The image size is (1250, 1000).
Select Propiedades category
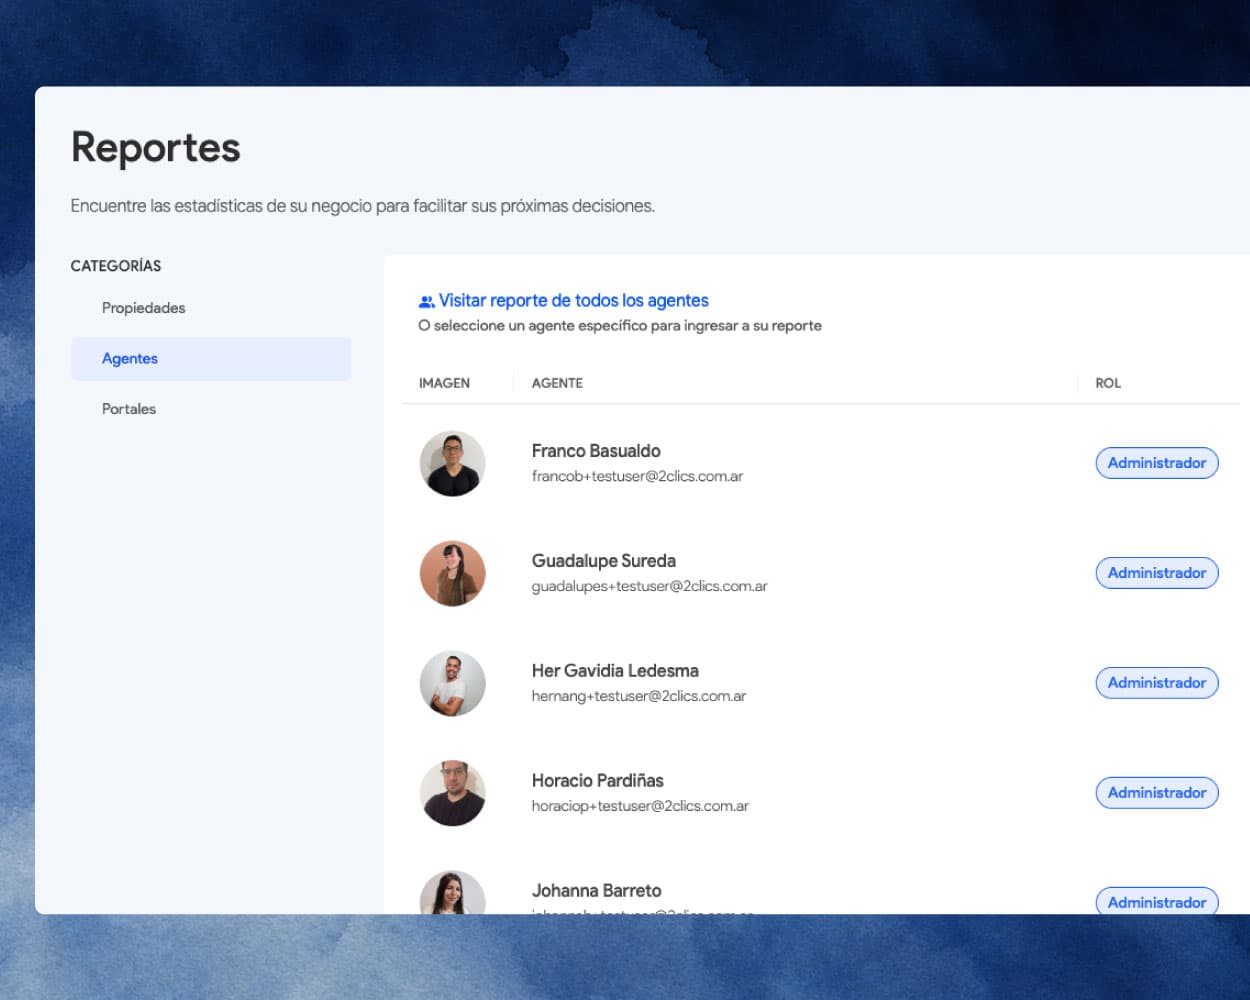click(143, 308)
